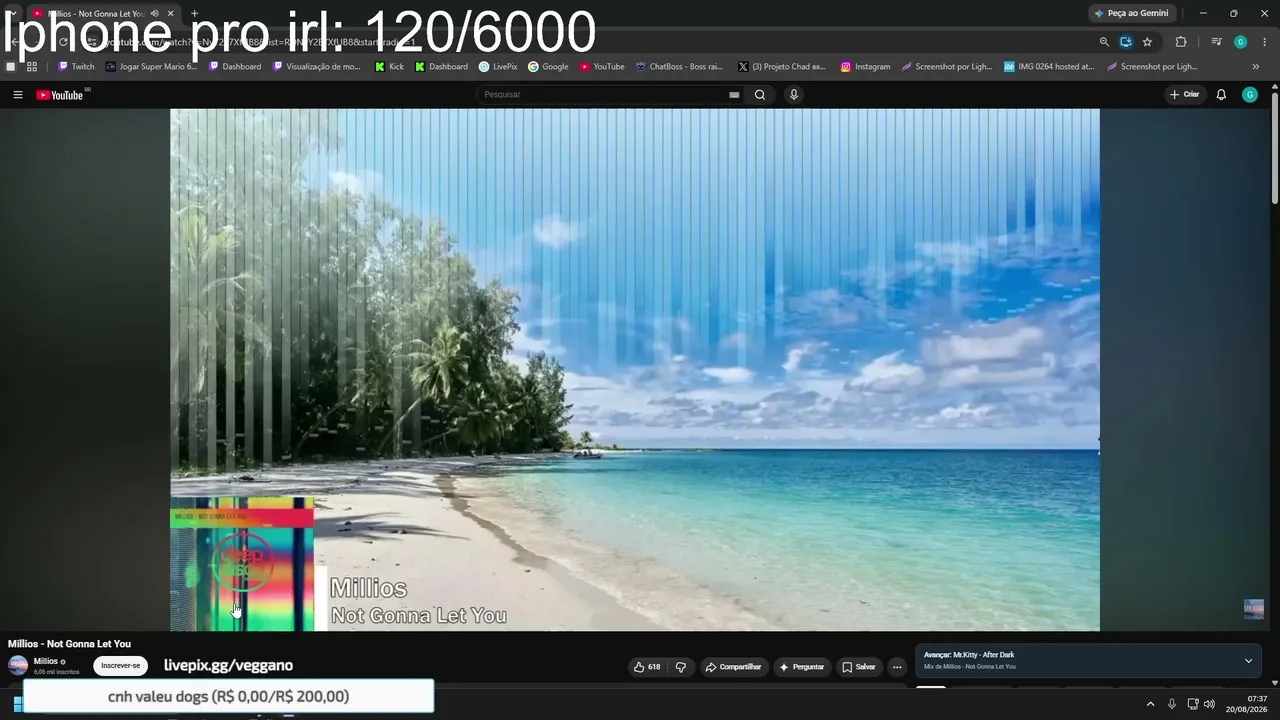The image size is (1280, 720).
Task: Open the Twitch bookmark
Action: click(x=76, y=67)
